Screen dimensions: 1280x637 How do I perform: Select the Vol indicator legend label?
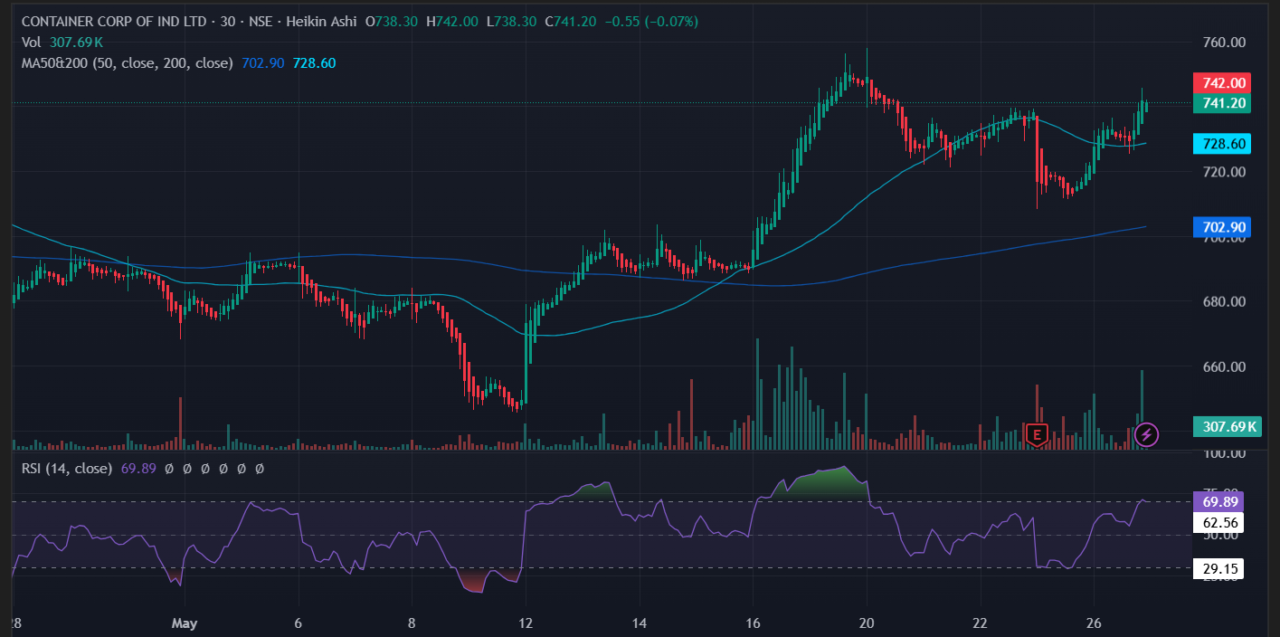pyautogui.click(x=31, y=42)
